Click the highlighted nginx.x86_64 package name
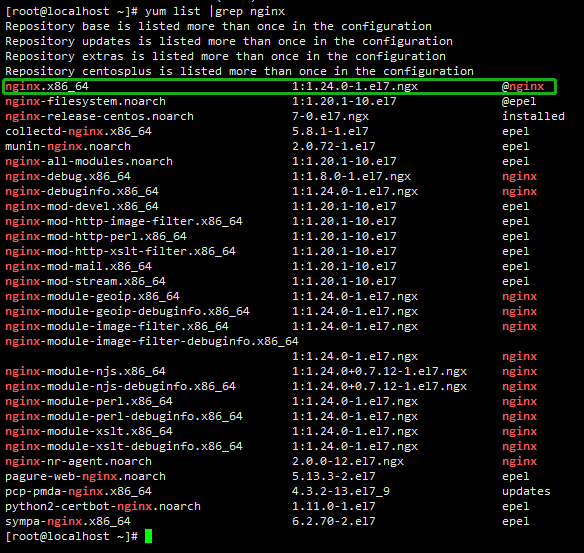Viewport: 584px width, 553px height. tap(47, 86)
